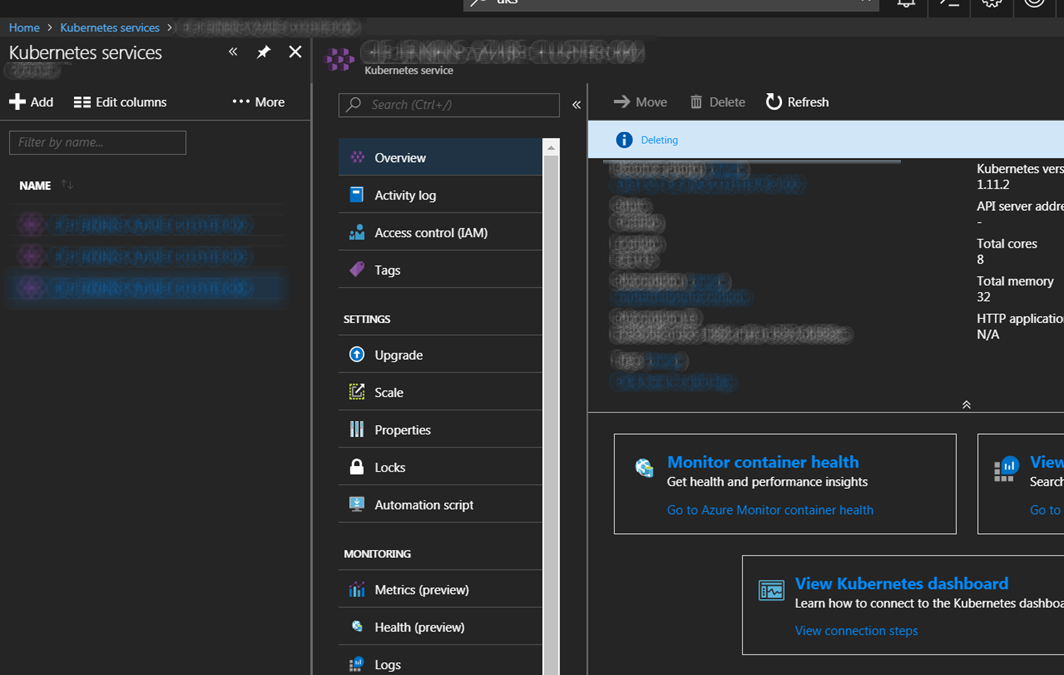Image resolution: width=1064 pixels, height=675 pixels.
Task: Focus the Filter by name field
Action: pyautogui.click(x=98, y=142)
